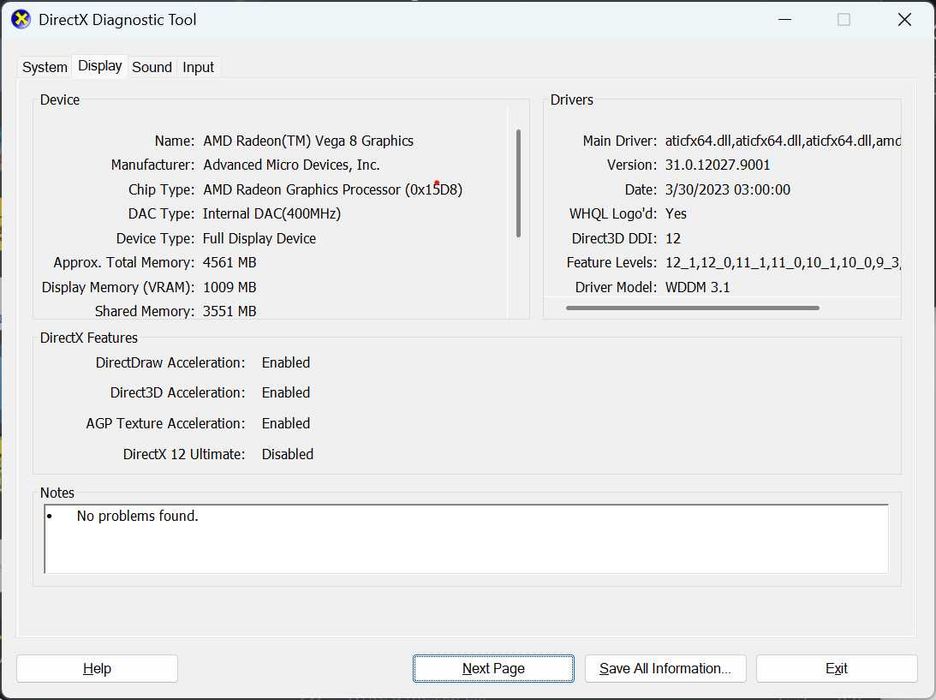The image size is (936, 700).
Task: Go to the Input tab
Action: [198, 67]
